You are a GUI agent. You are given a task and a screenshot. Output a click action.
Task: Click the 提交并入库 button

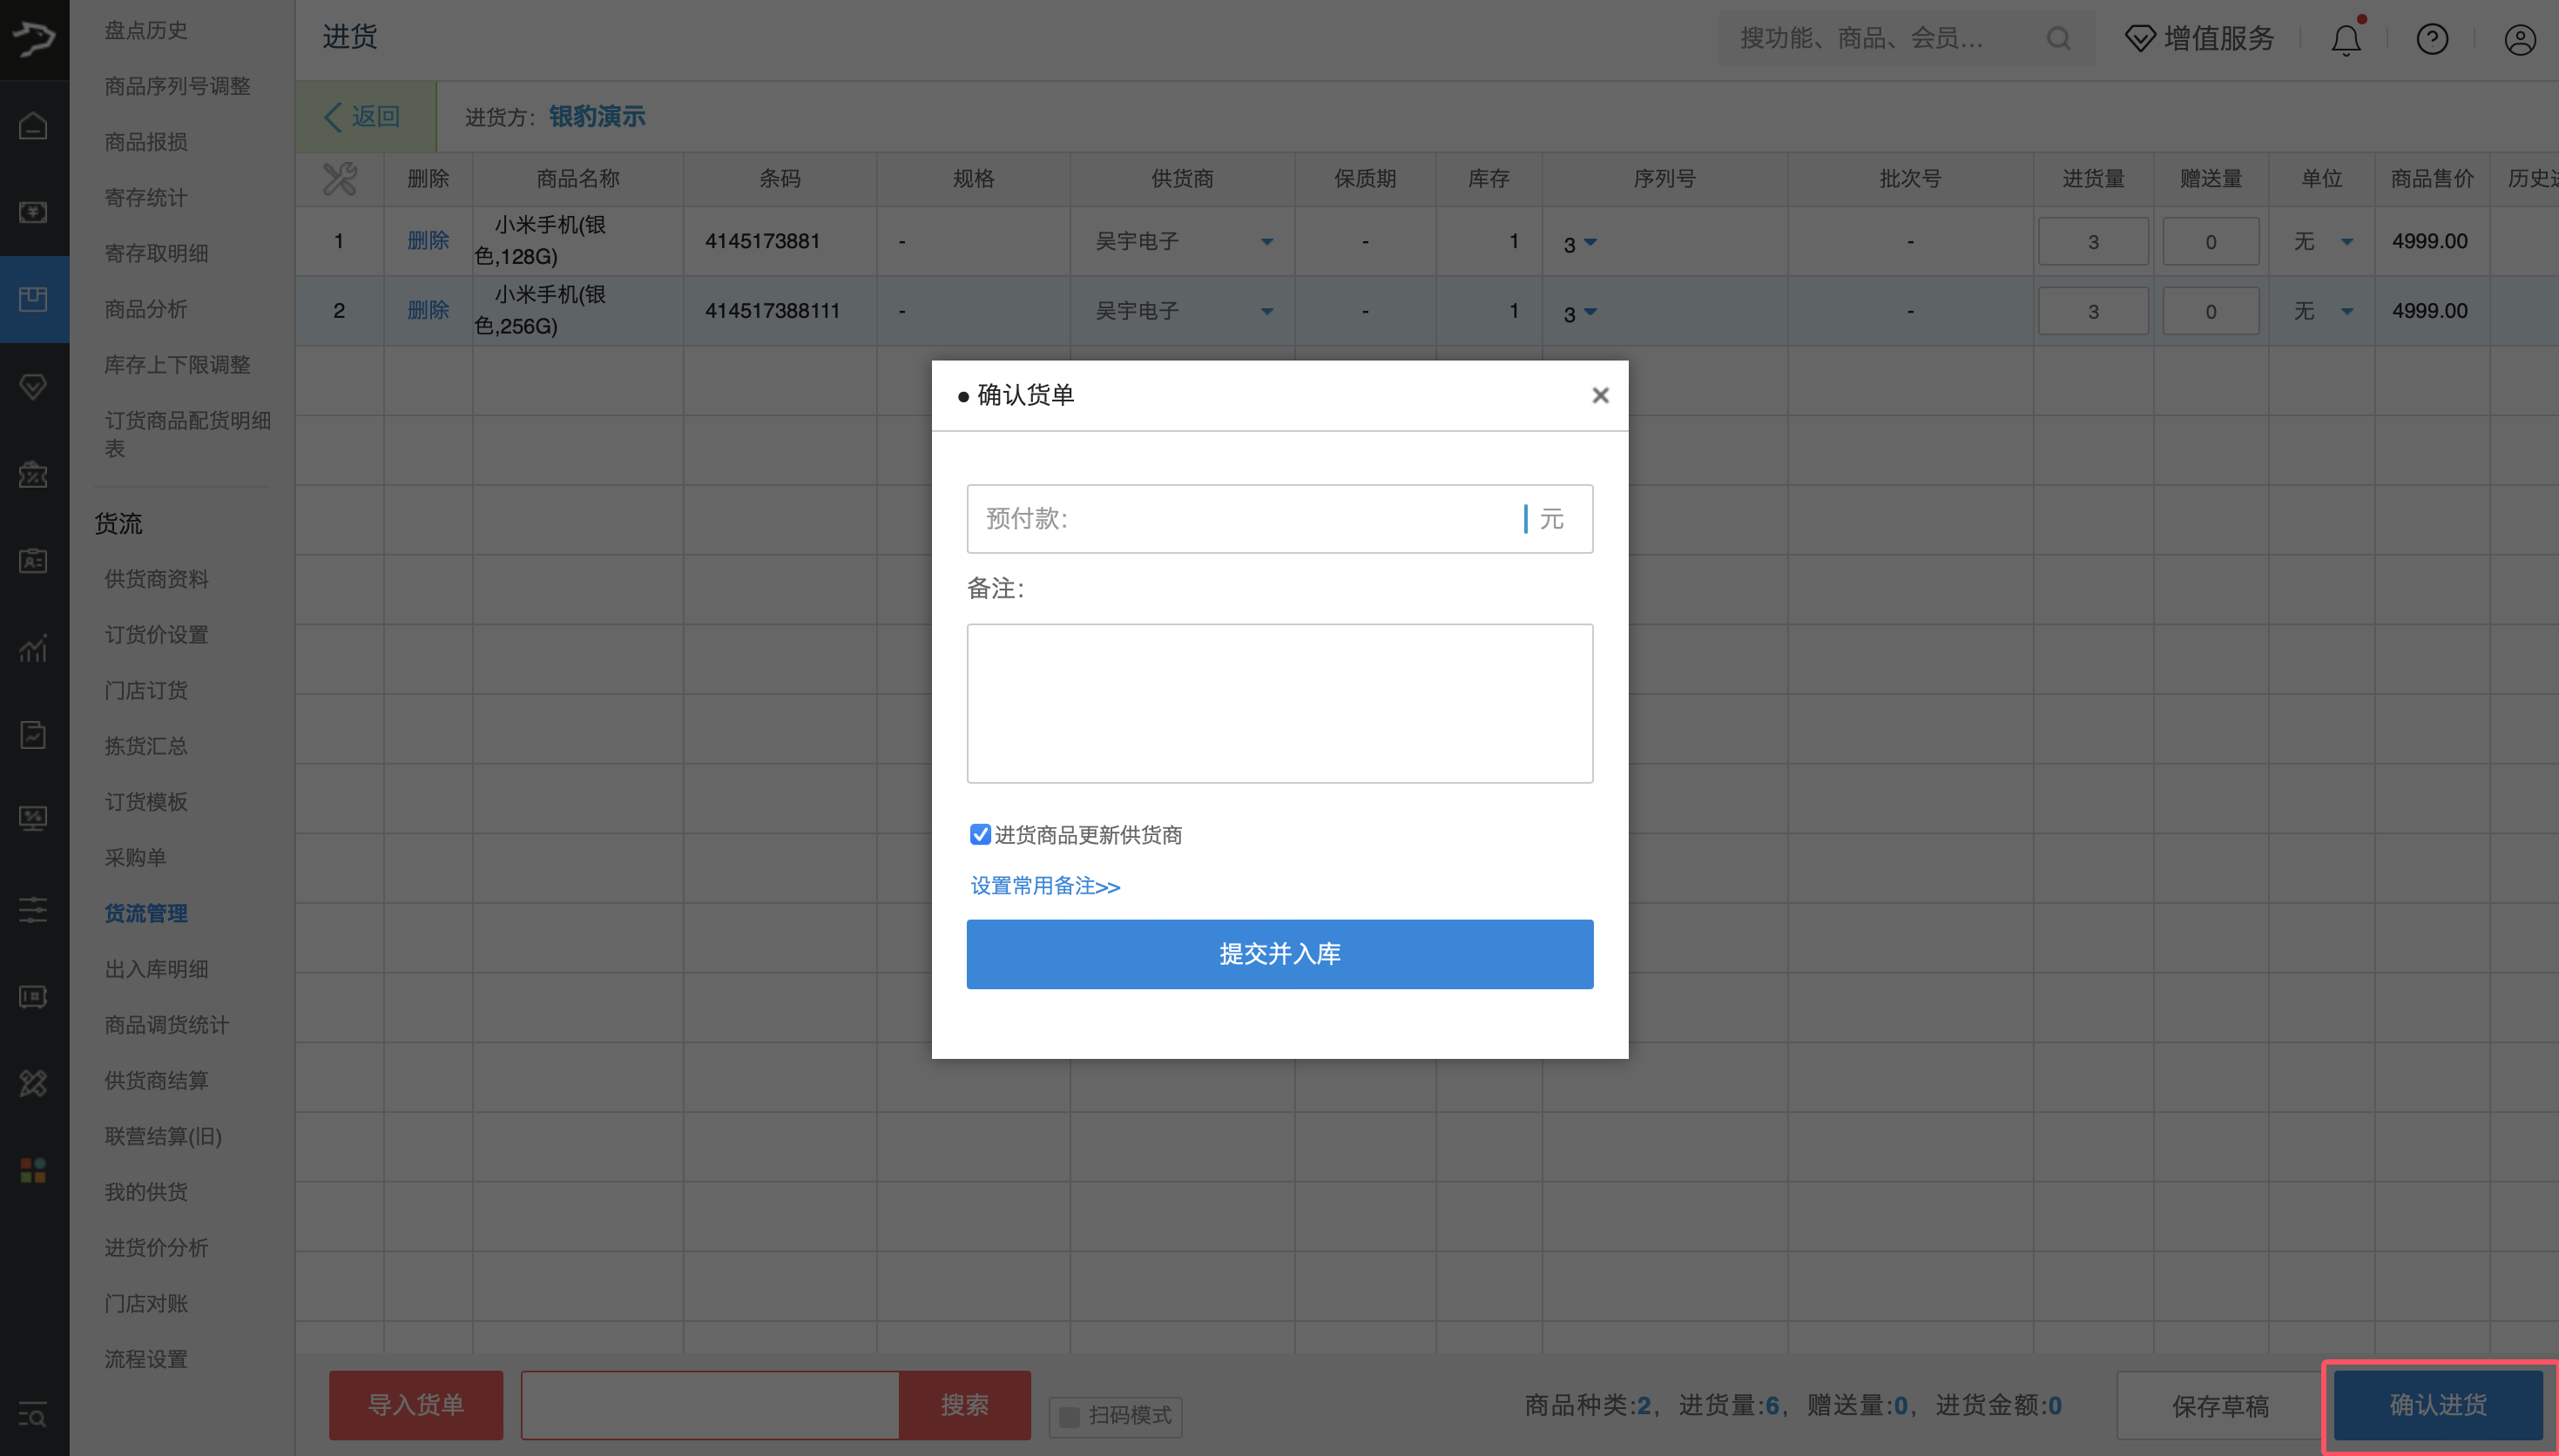point(1279,954)
